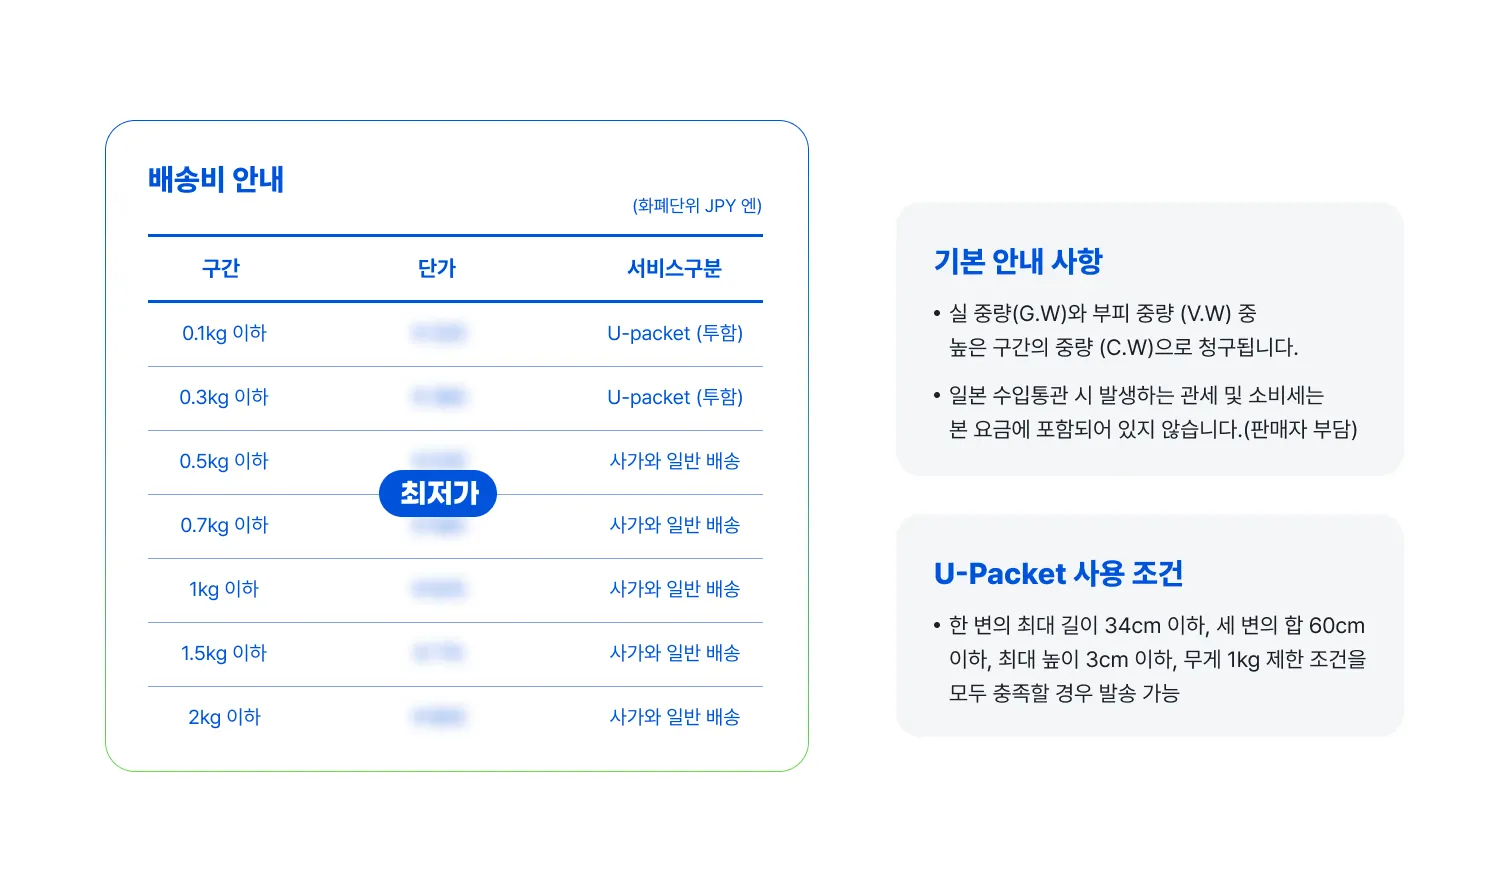Viewport: 1510px width, 892px height.
Task: Click the U-Packet 사용 조건 heading
Action: click(1058, 573)
